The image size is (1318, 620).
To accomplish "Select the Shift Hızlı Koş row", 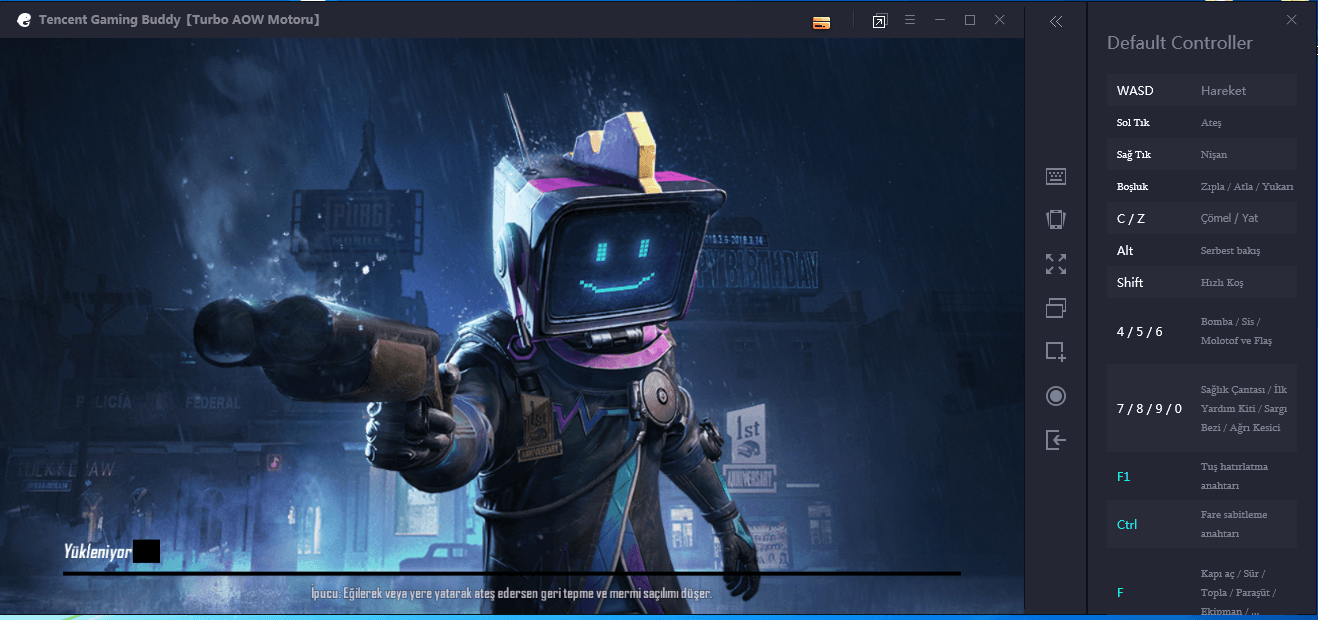I will click(1201, 282).
